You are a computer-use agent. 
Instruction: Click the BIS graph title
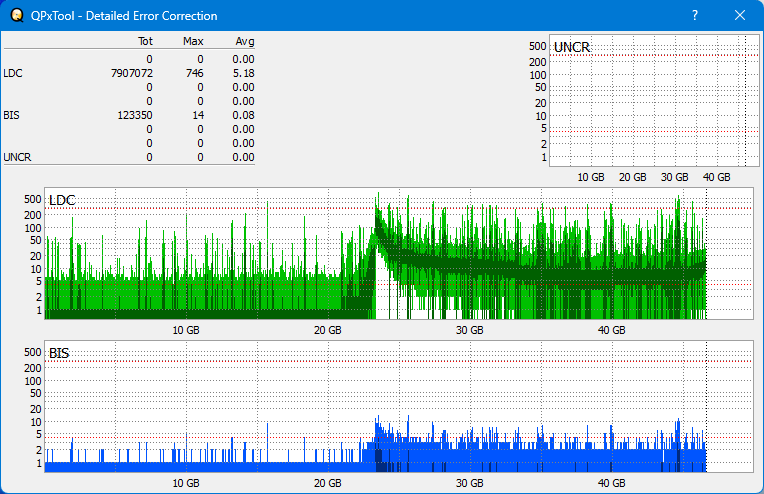click(59, 353)
